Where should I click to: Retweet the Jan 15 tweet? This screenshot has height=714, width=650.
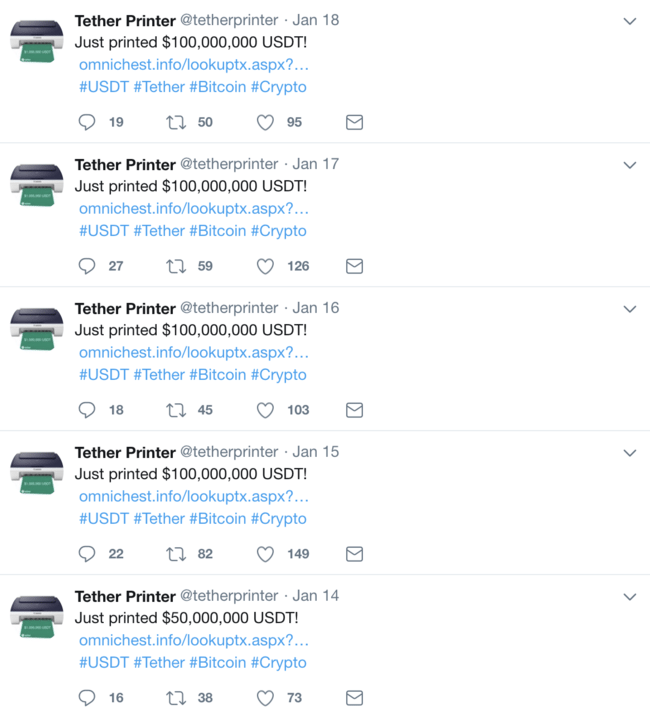coord(176,554)
